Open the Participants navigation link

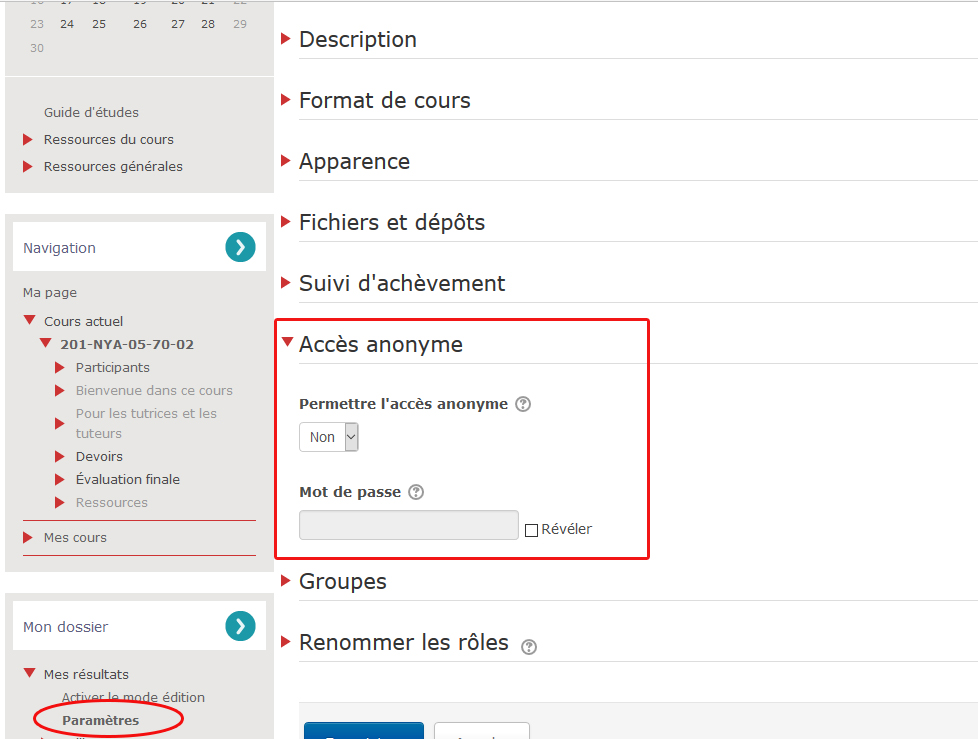coord(112,368)
